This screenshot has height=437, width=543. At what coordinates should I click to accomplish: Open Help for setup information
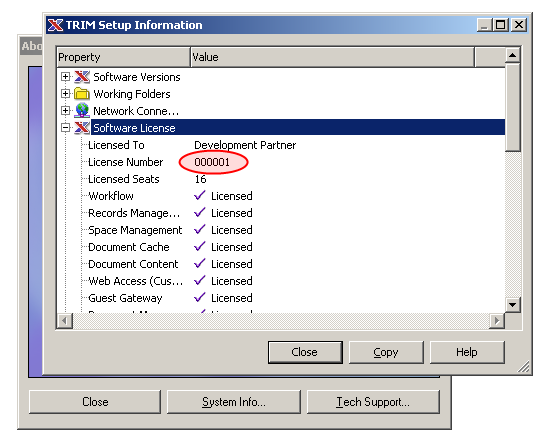(x=467, y=352)
